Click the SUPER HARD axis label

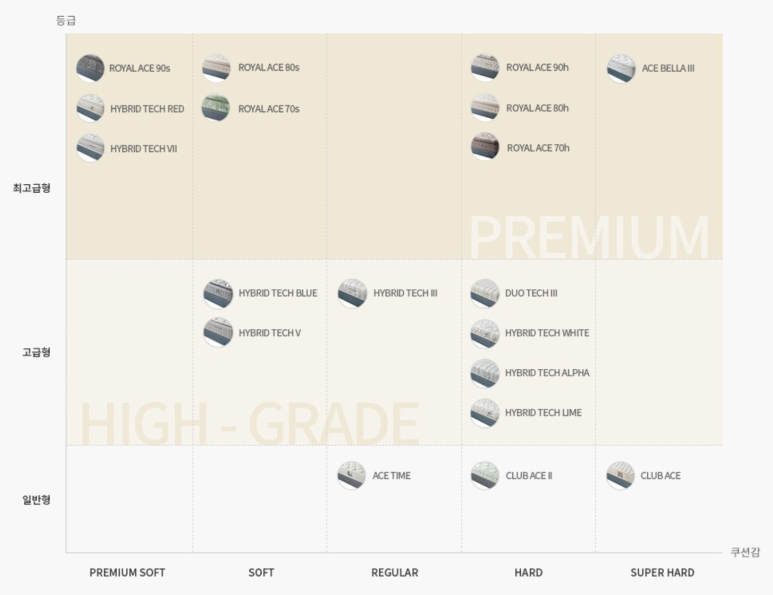[663, 573]
